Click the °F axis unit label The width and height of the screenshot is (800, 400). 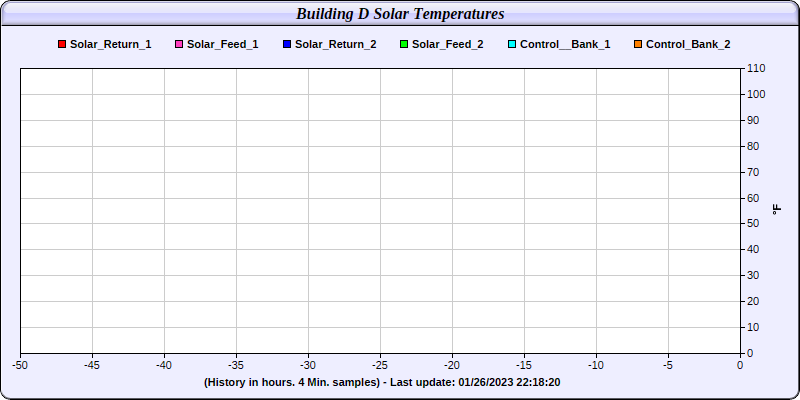pos(777,209)
